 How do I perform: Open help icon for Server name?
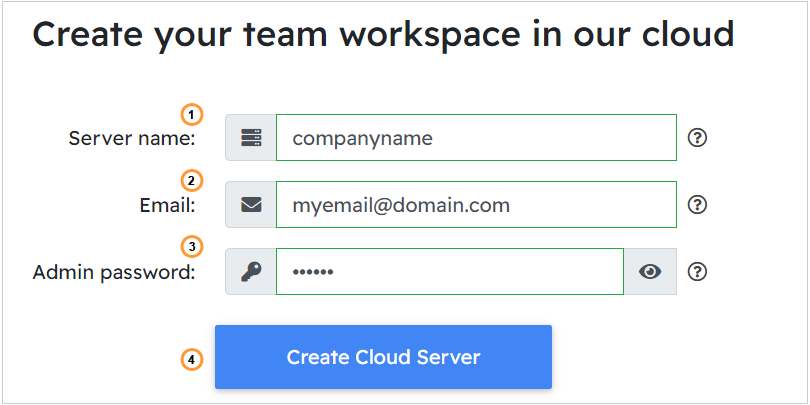pos(697,138)
